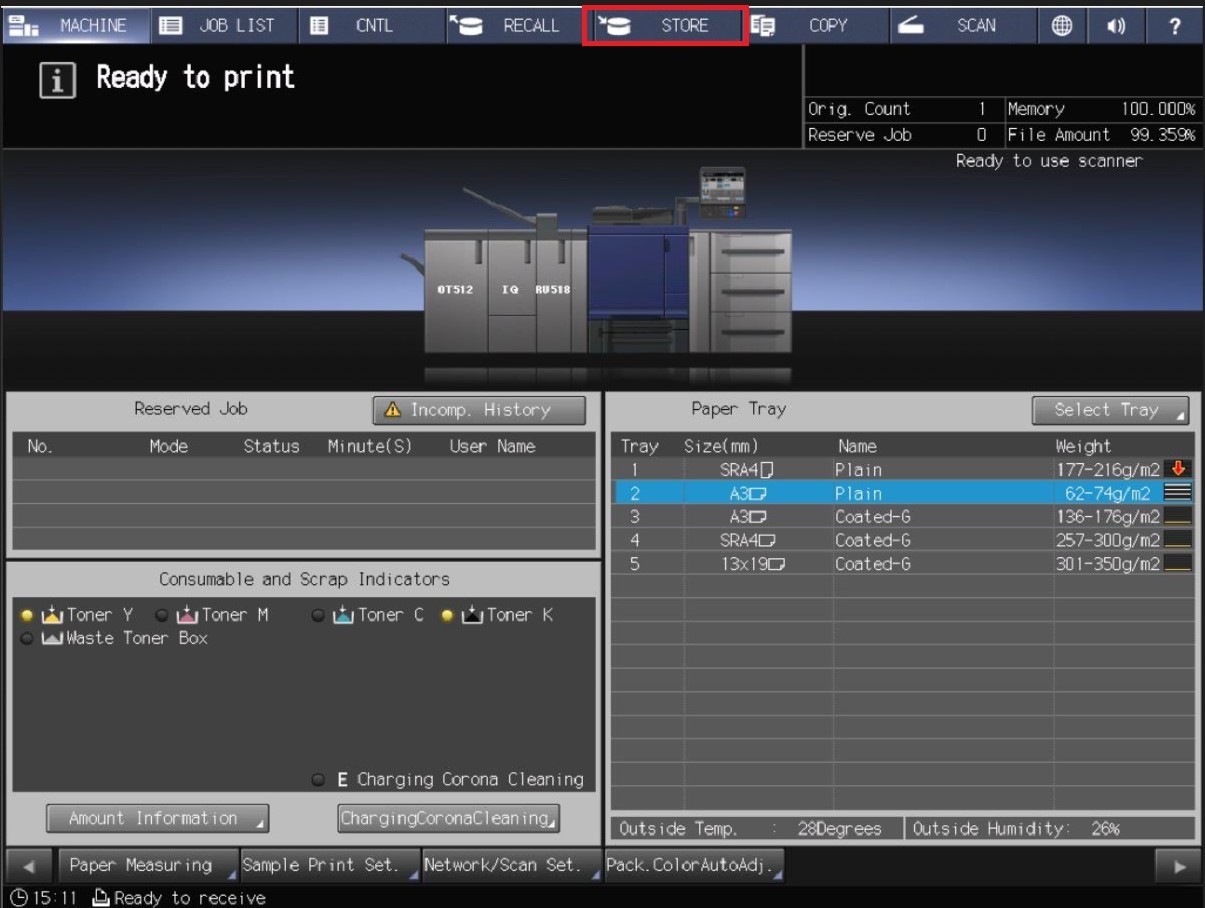This screenshot has width=1205, height=908.
Task: Click the Toner M cartridge icon
Action: (187, 615)
